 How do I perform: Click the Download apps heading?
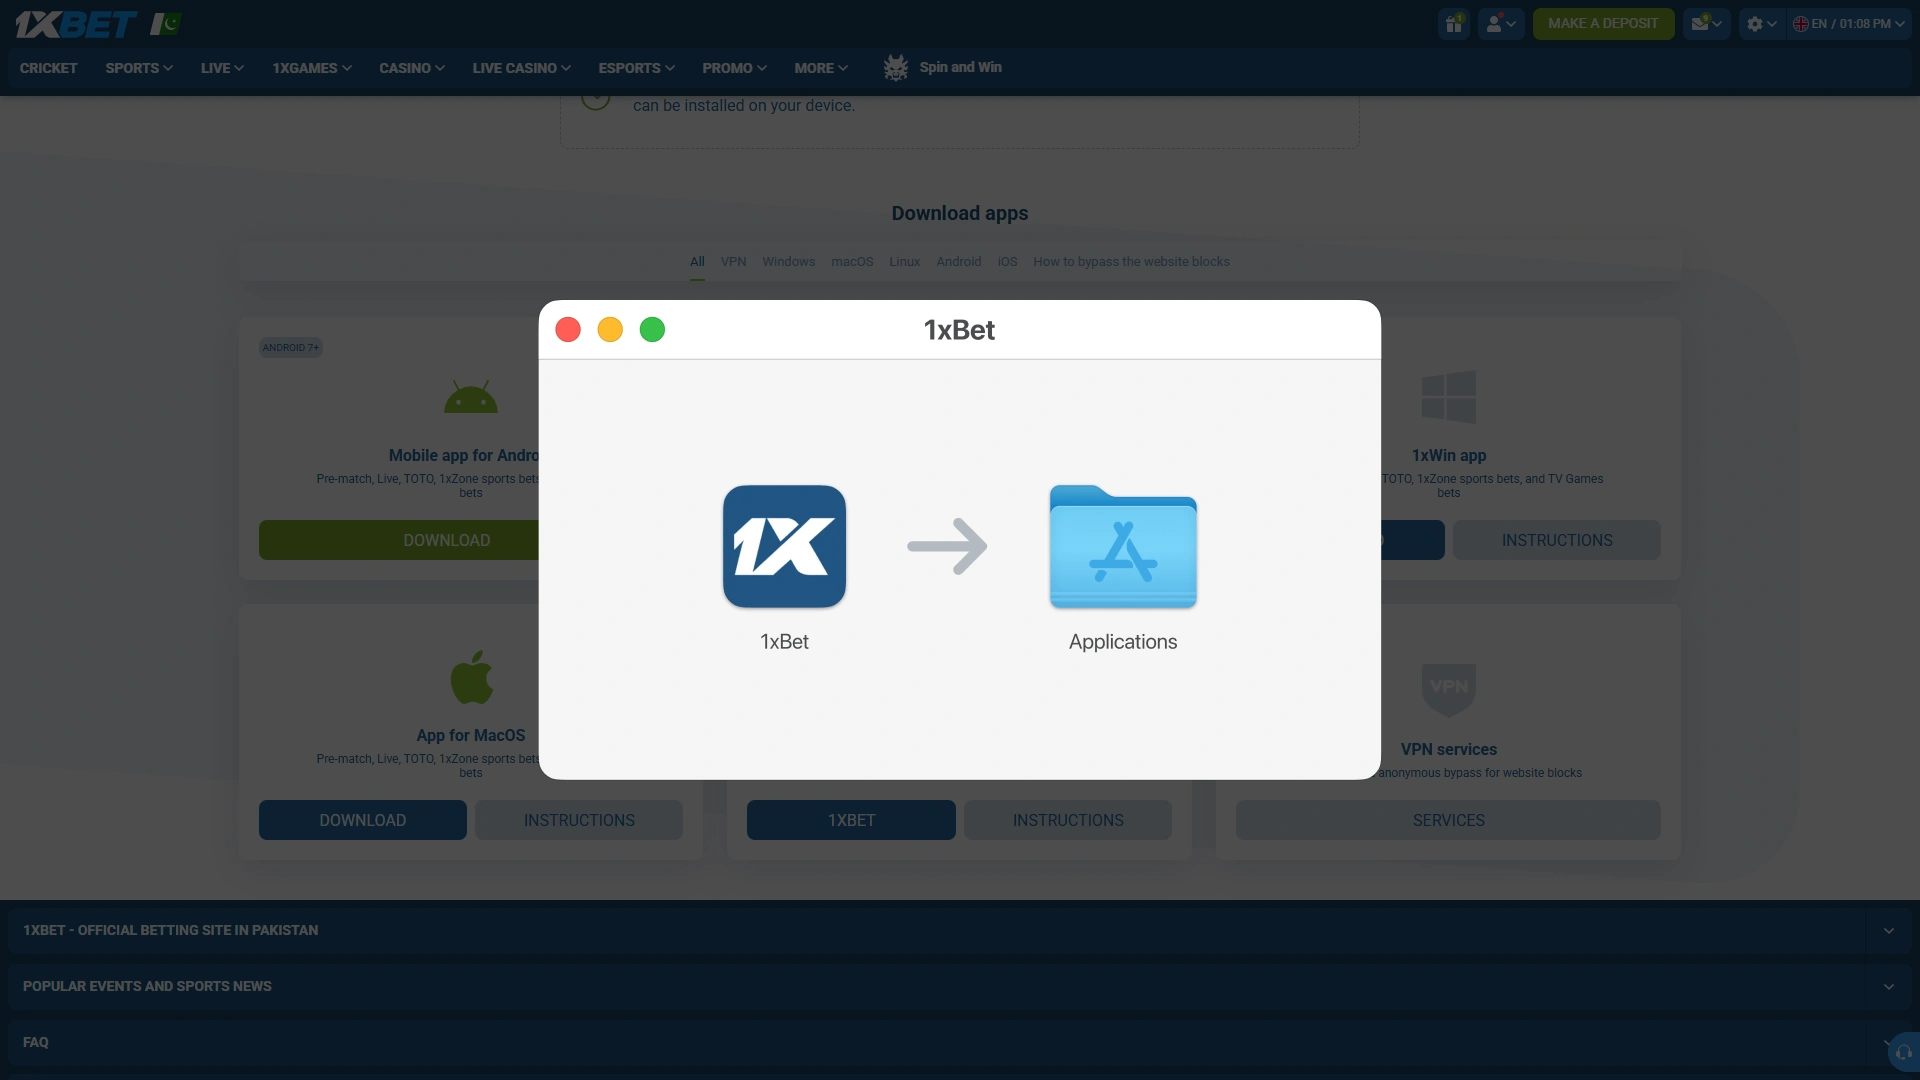point(960,213)
